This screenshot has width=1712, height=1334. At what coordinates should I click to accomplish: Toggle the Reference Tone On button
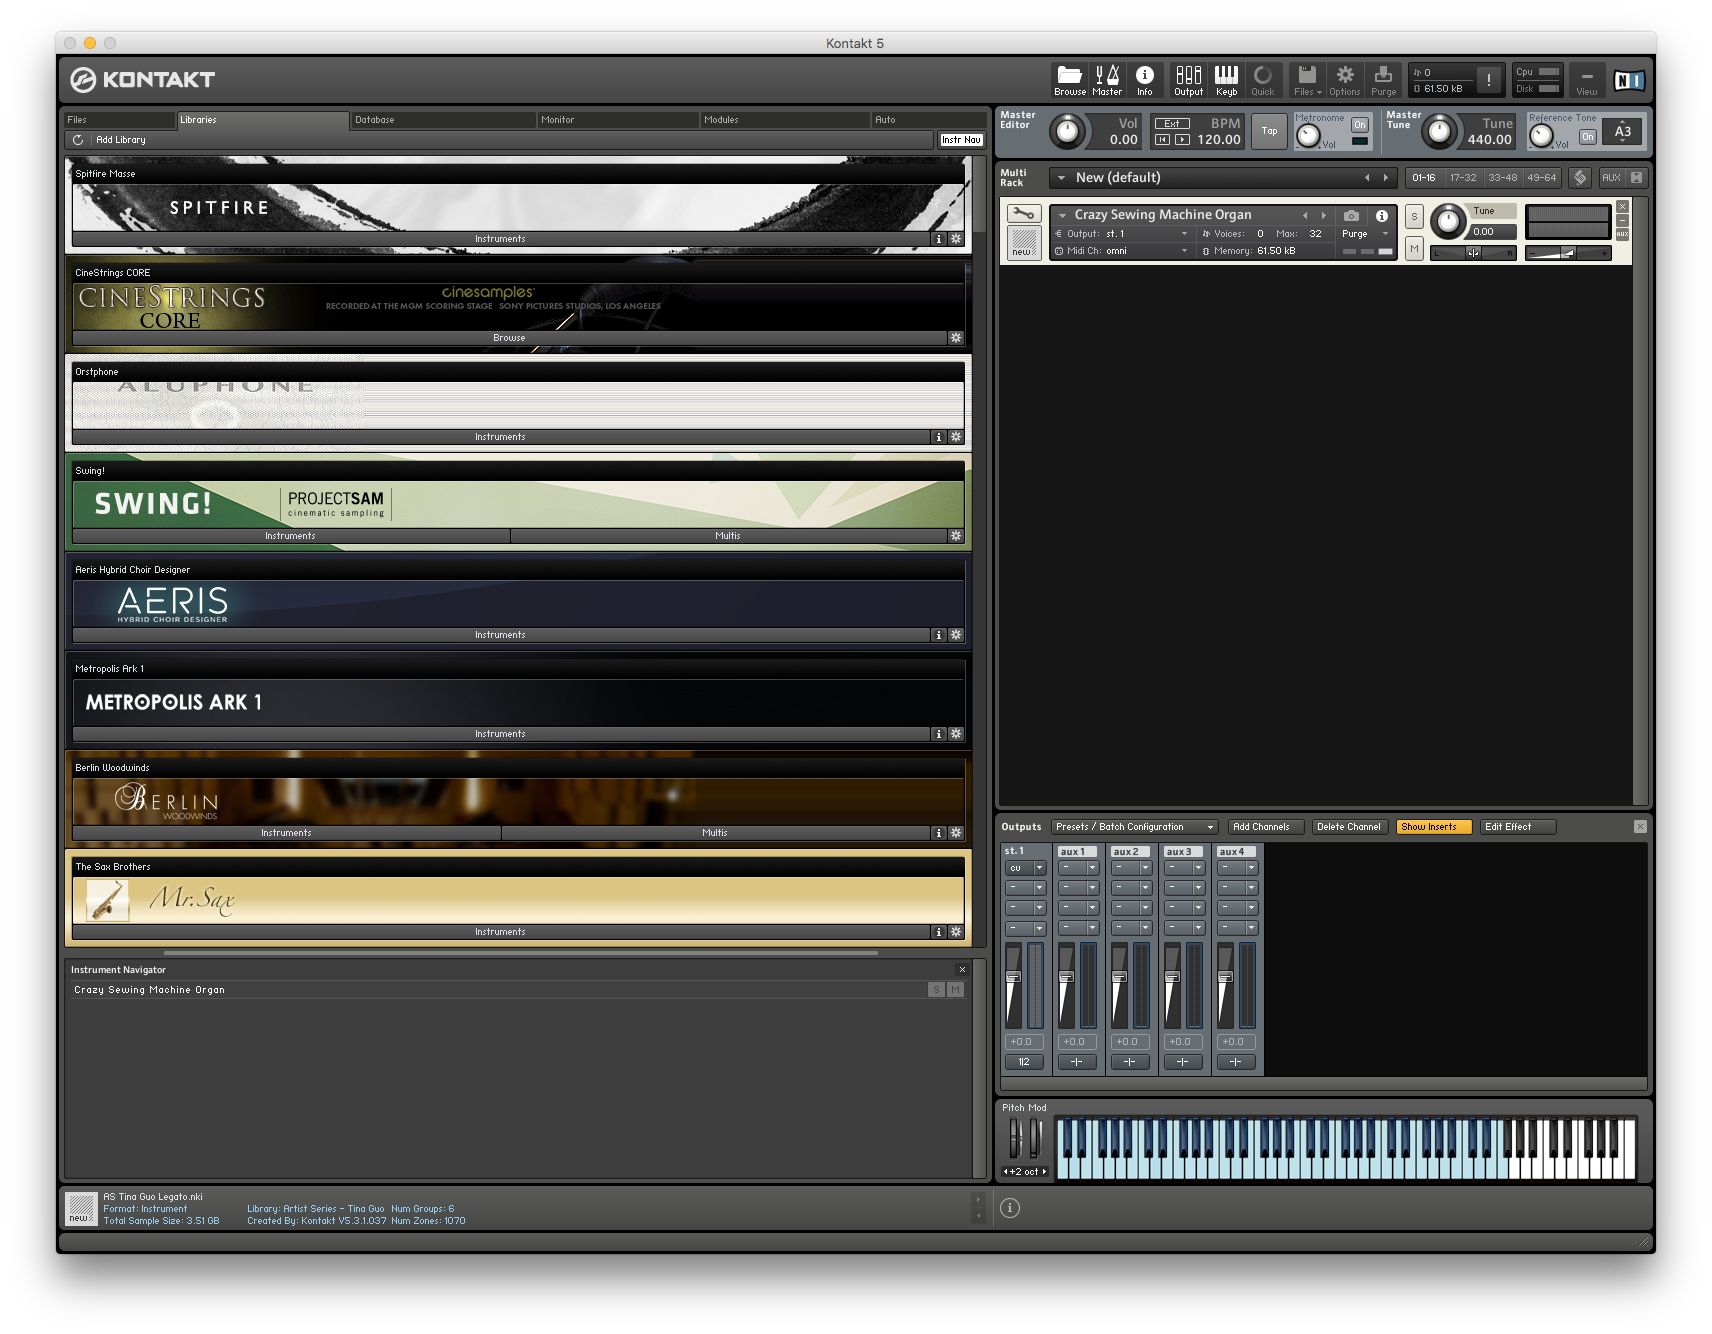coord(1587,137)
